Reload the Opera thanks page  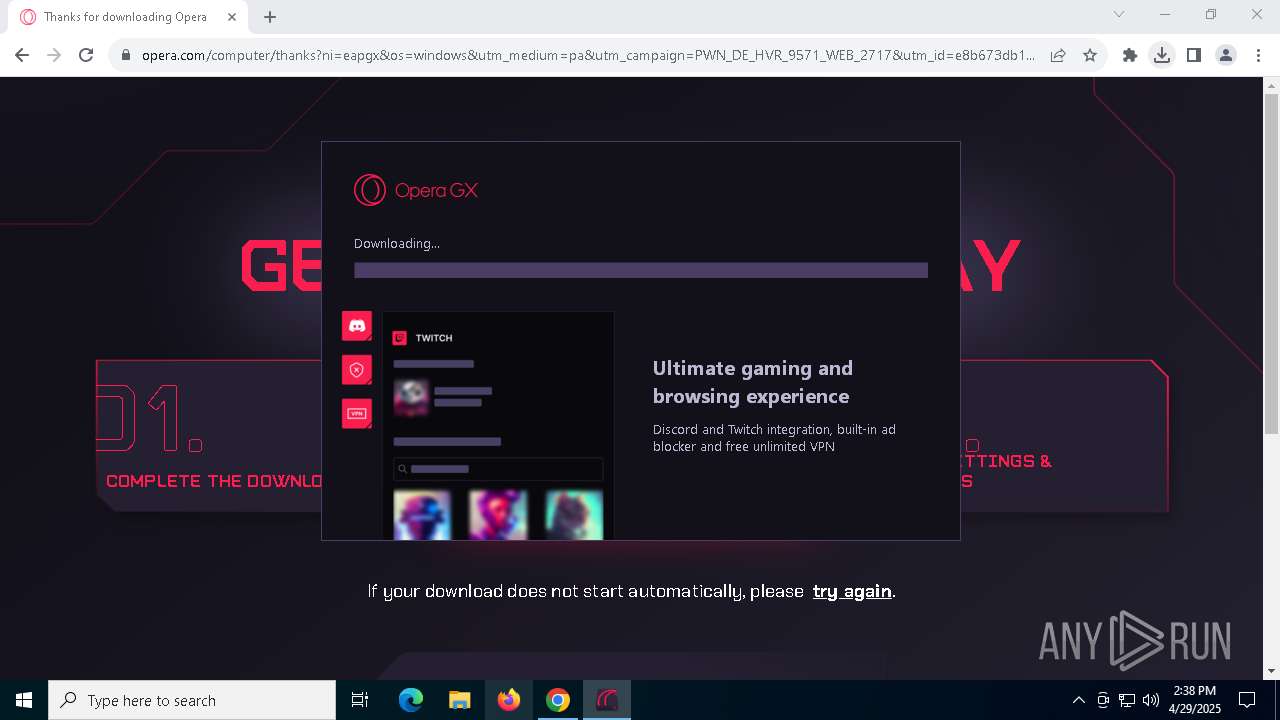point(86,56)
